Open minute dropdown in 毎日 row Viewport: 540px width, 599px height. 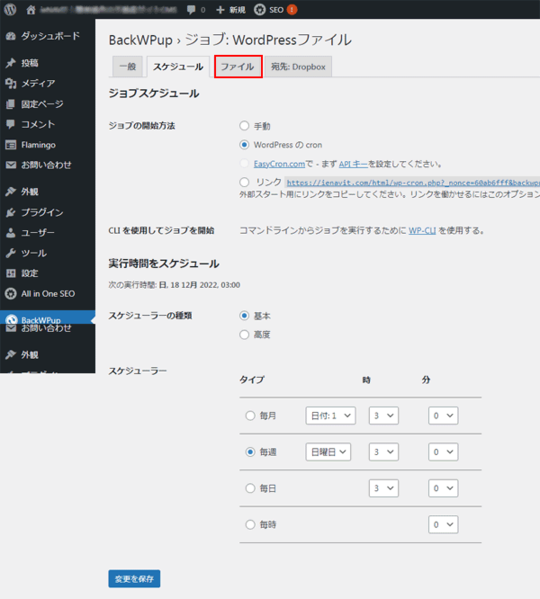443,488
